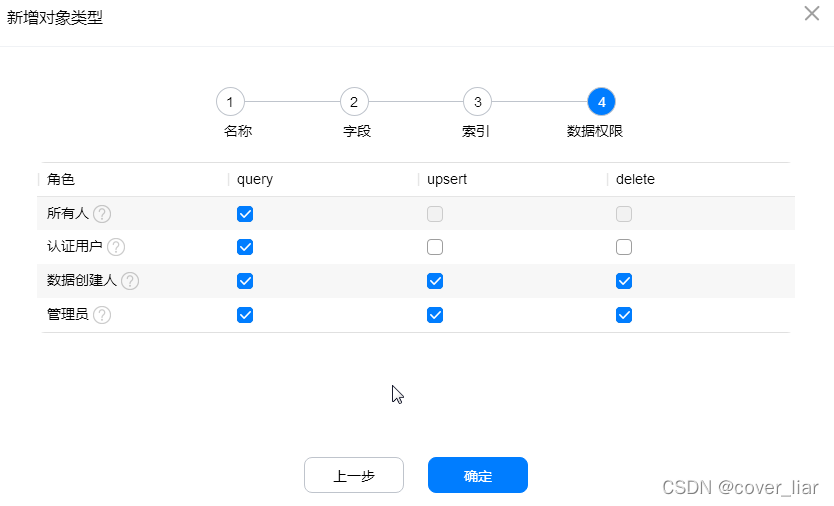The height and width of the screenshot is (506, 834).
Task: Go to step 1 名称
Action: click(230, 102)
